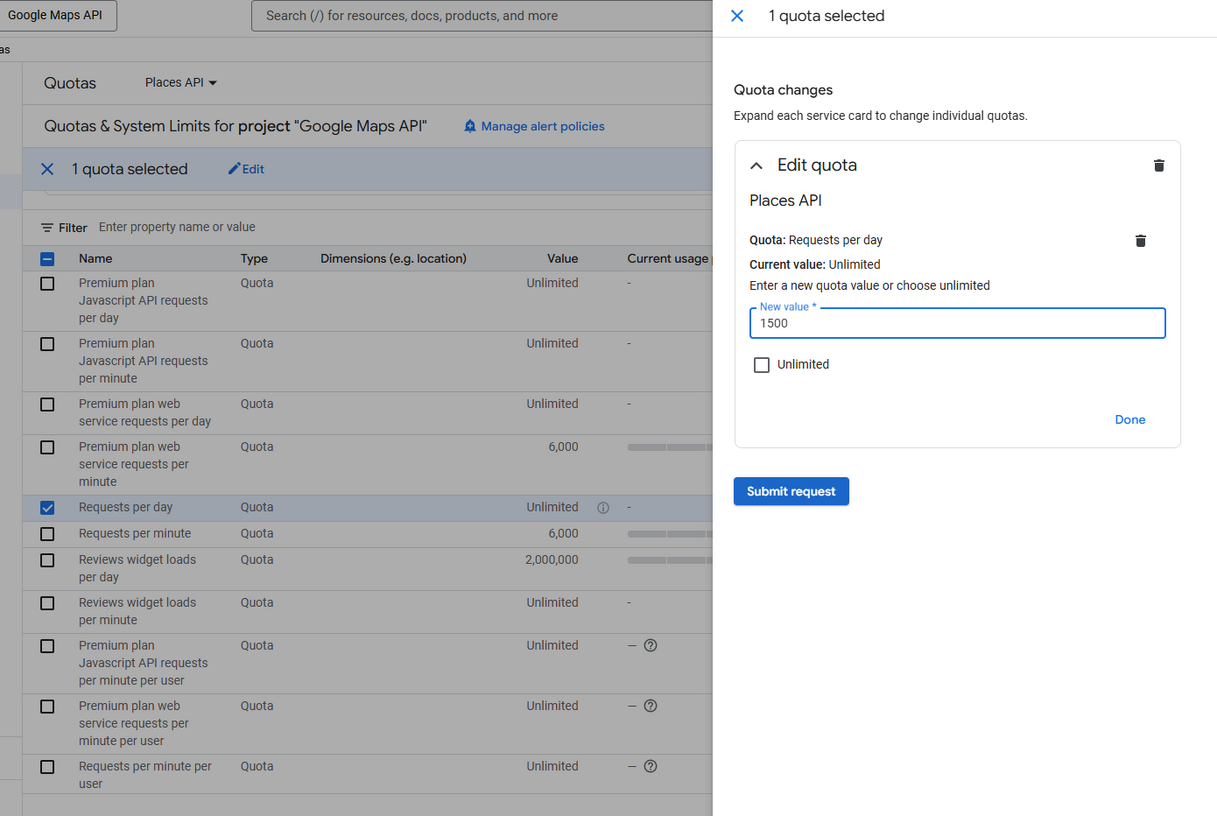This screenshot has height=816, width=1217.
Task: Sort by the Value column header
Action: click(562, 259)
